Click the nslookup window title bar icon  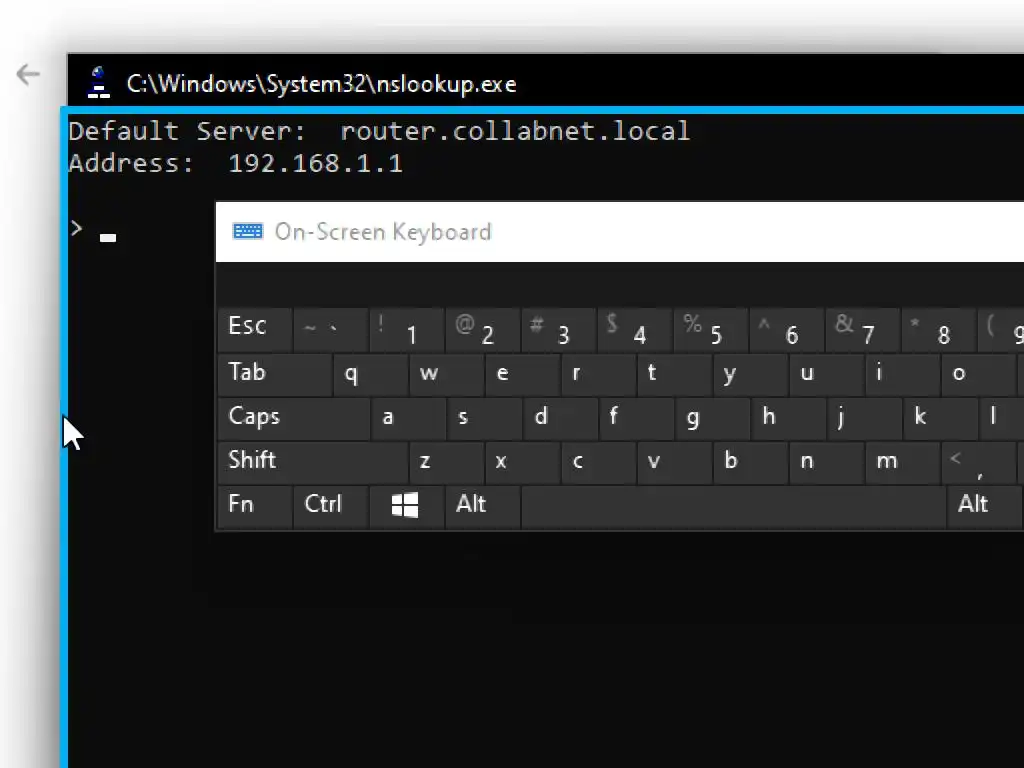99,82
